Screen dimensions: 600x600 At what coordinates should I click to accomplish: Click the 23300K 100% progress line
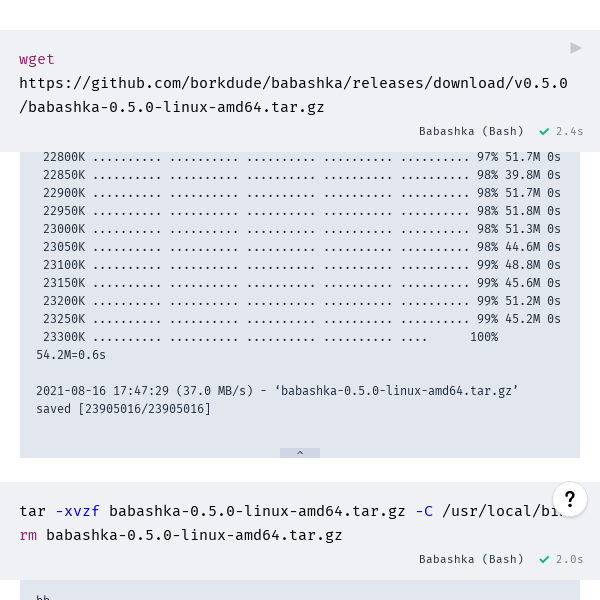point(271,337)
